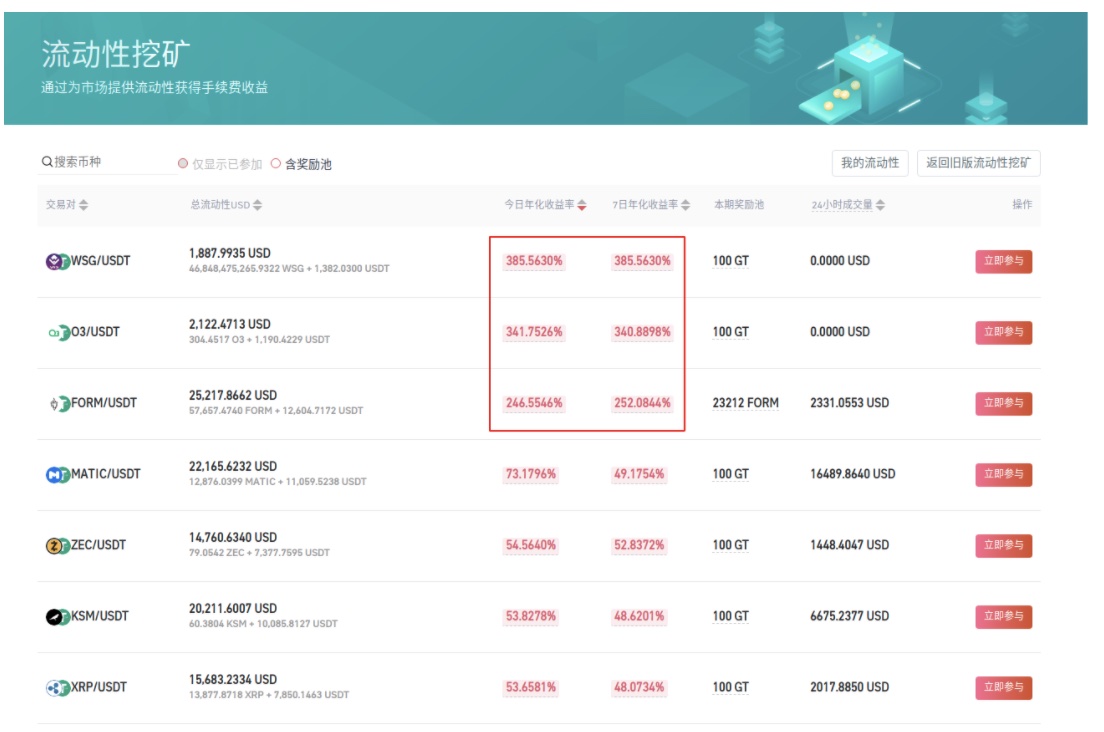
Task: Sort by 7日年化收益率 column
Action: pyautogui.click(x=685, y=205)
